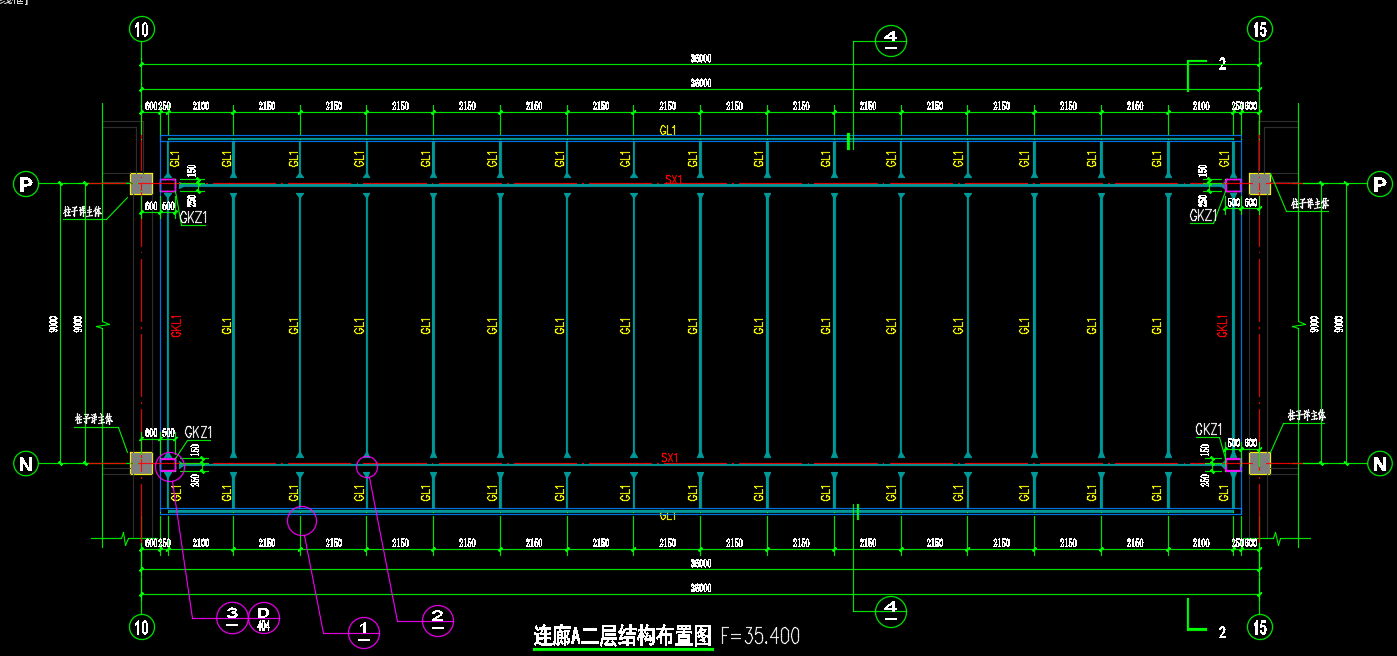Viewport: 1397px width, 656px height.
Task: Click section mark 2 near bottom axis 15
Action: pos(1222,632)
